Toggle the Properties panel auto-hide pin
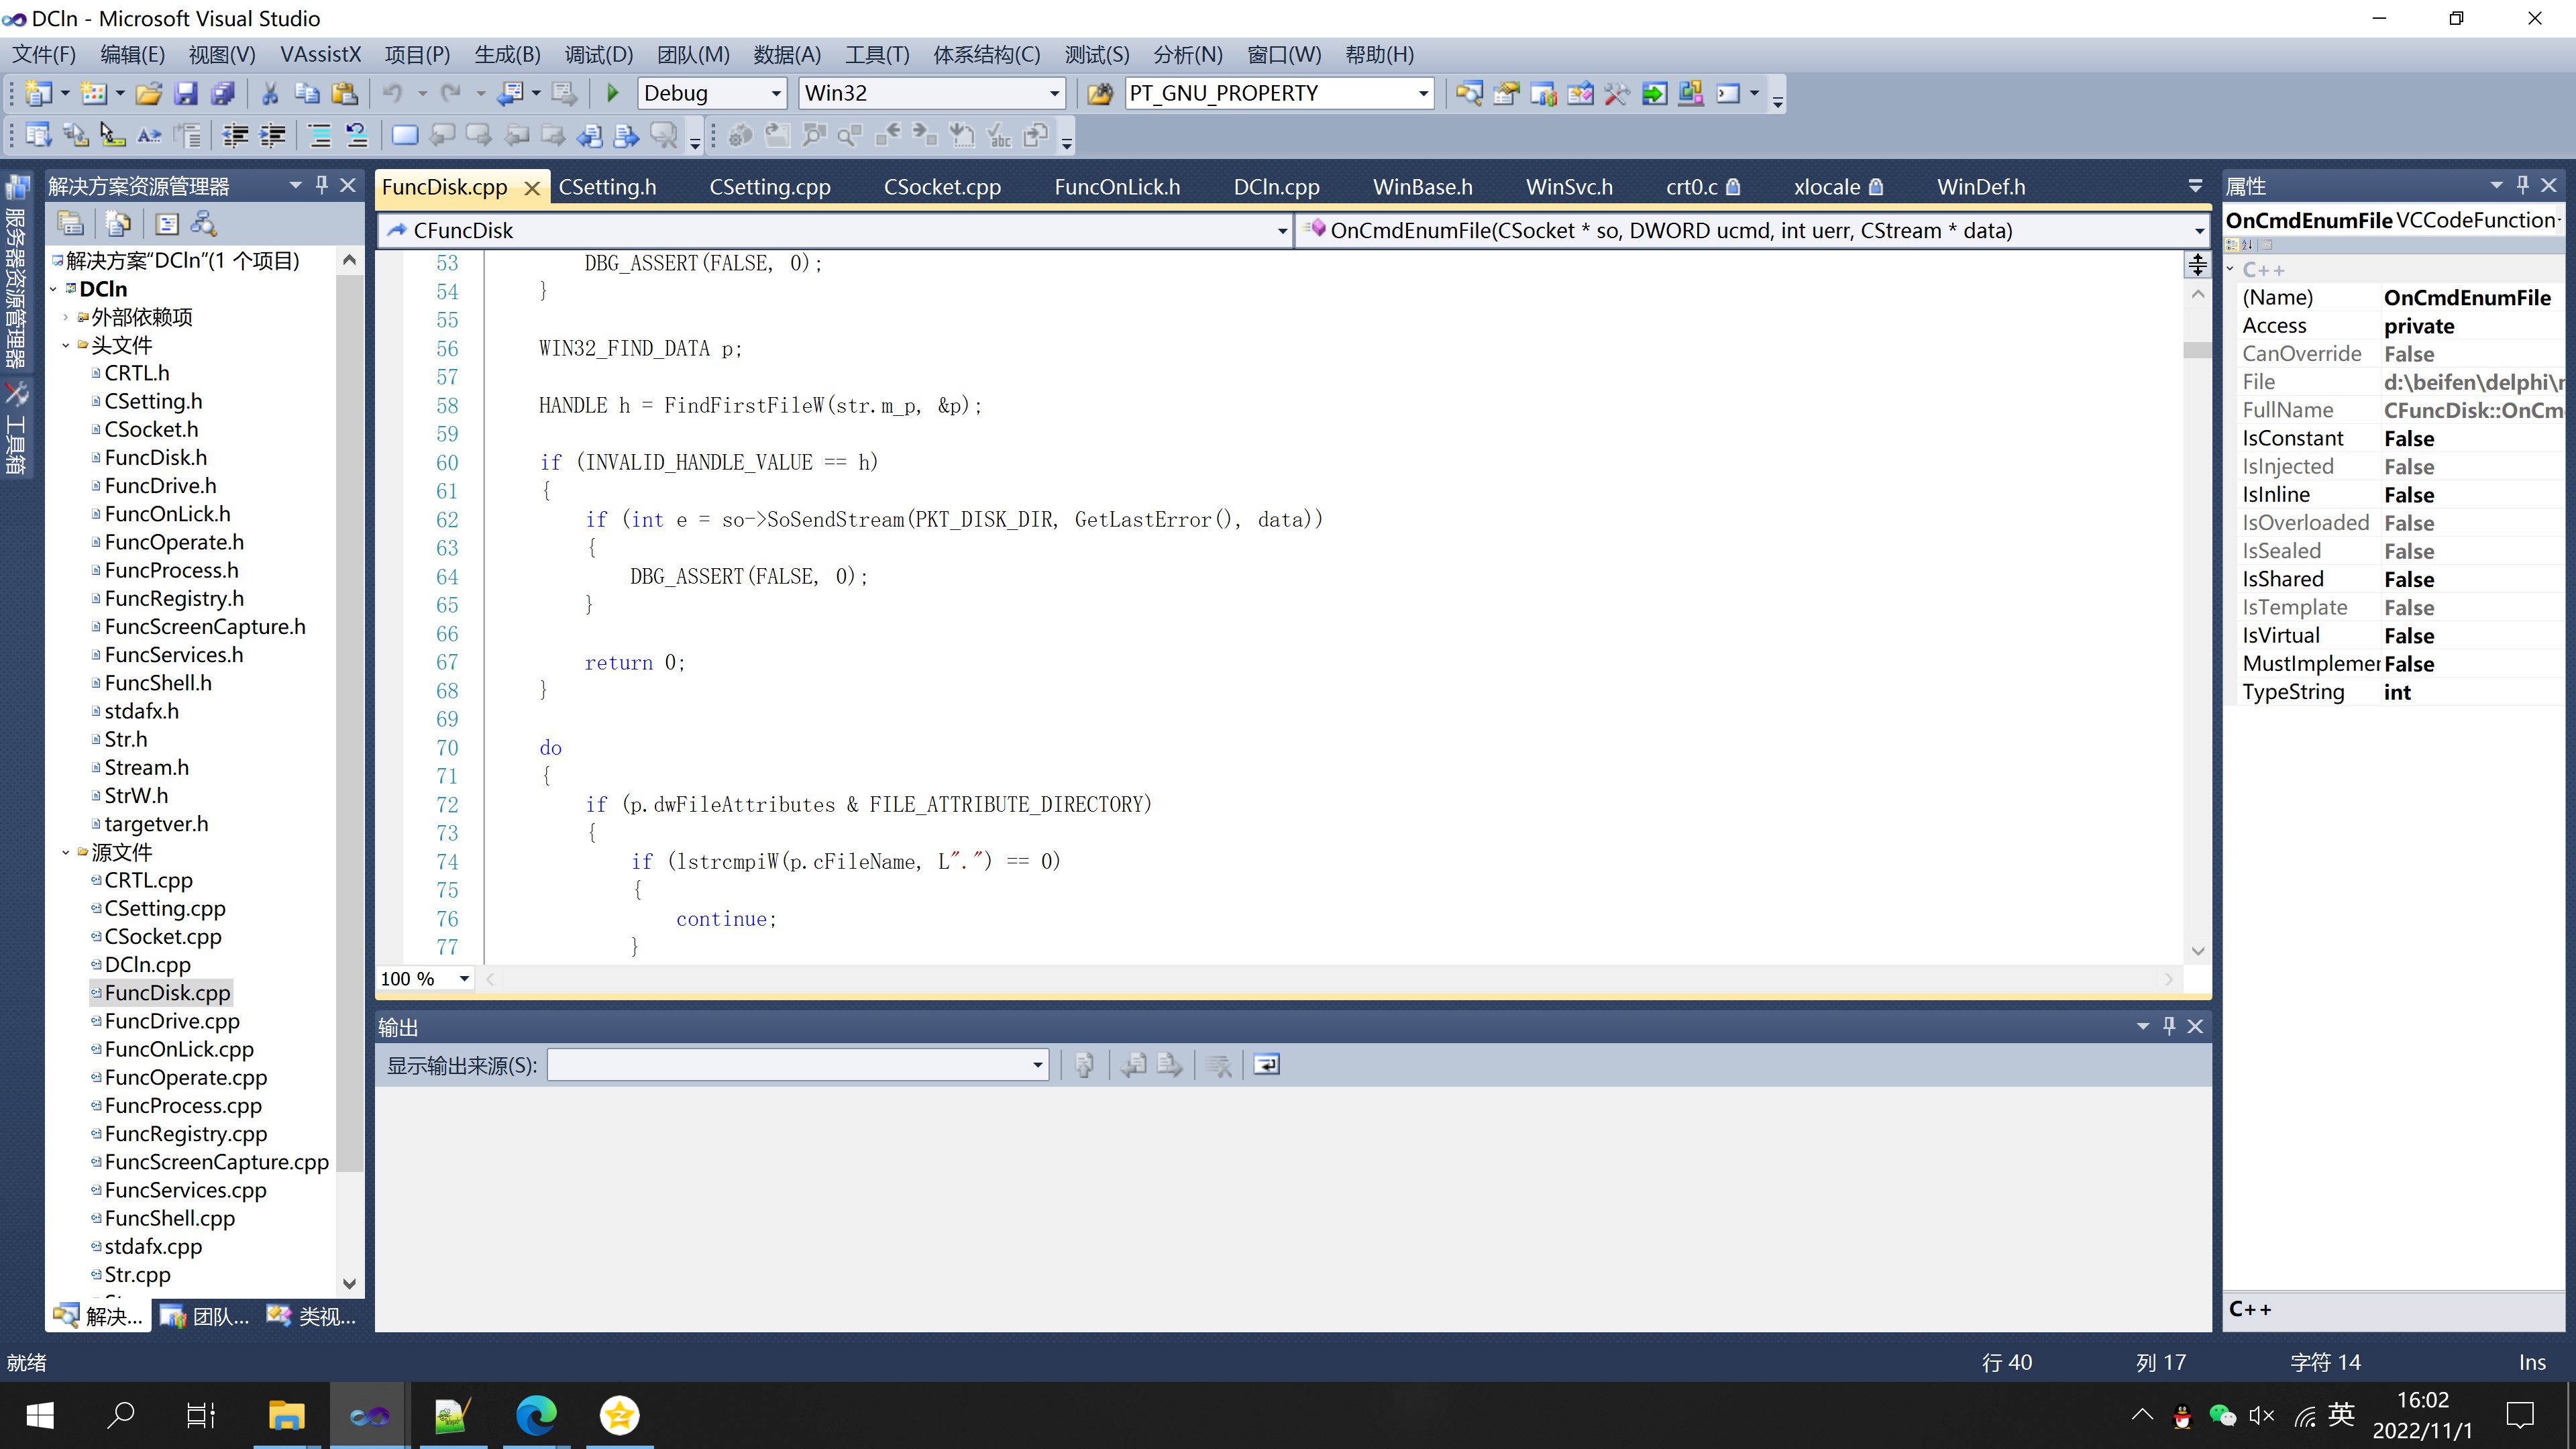2576x1449 pixels. [2522, 185]
